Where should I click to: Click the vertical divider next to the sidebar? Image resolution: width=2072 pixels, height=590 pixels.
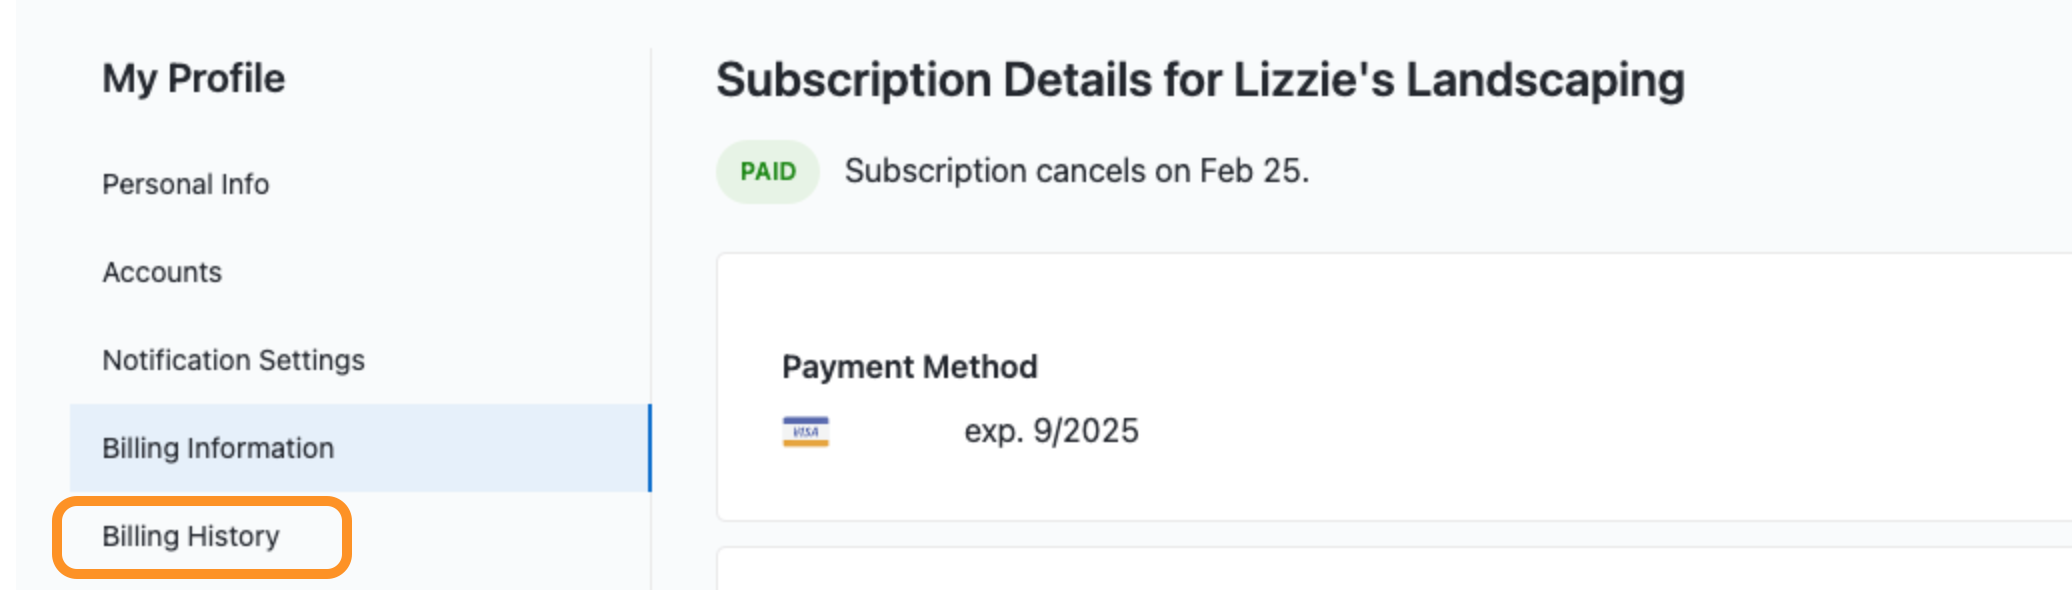651,250
